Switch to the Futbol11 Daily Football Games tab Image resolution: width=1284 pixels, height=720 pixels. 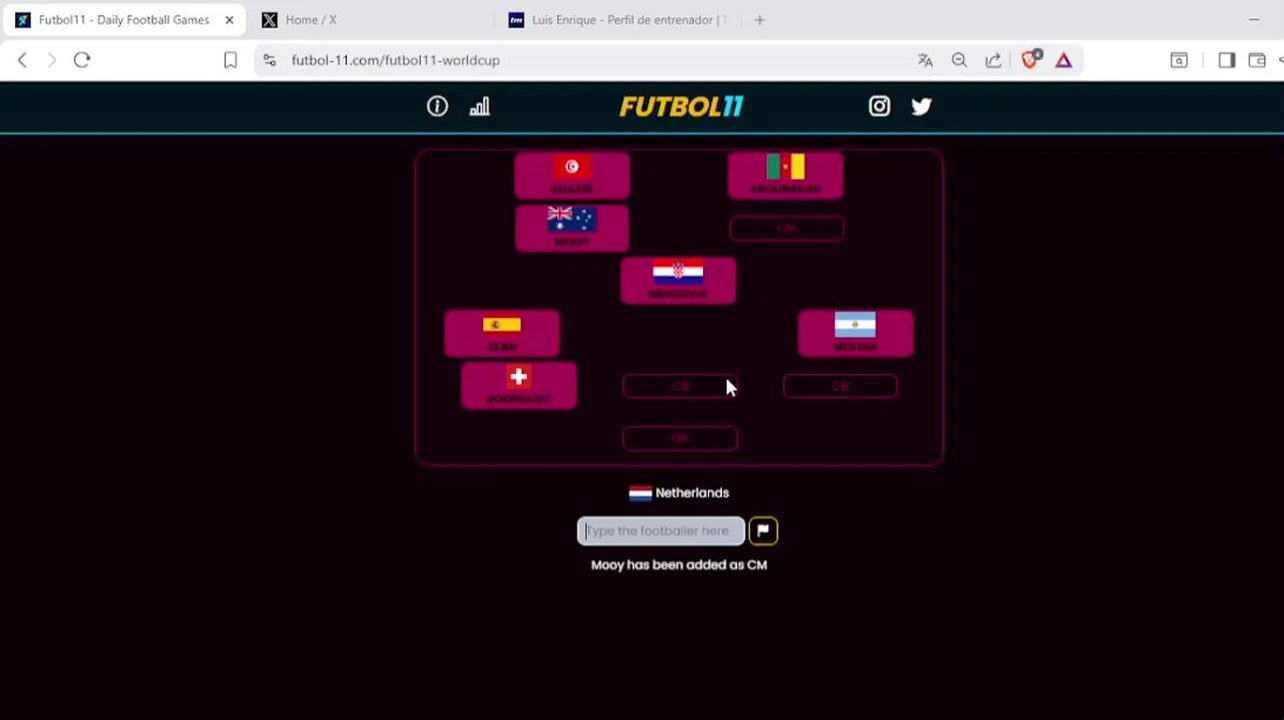[x=124, y=20]
